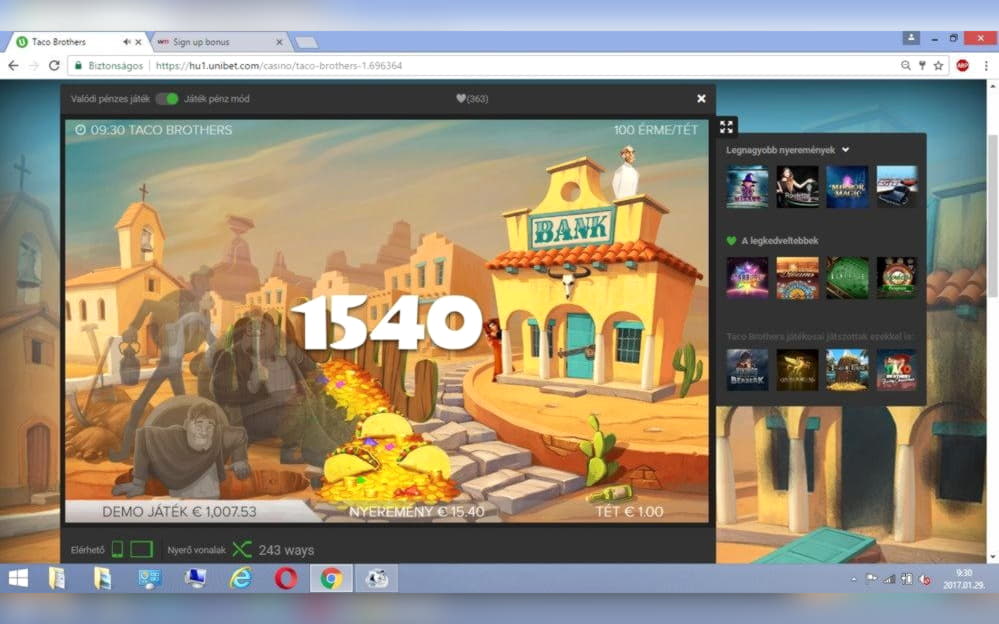This screenshot has height=624, width=999.
Task: Expand game to fullscreen with arrows icon
Action: (x=726, y=127)
